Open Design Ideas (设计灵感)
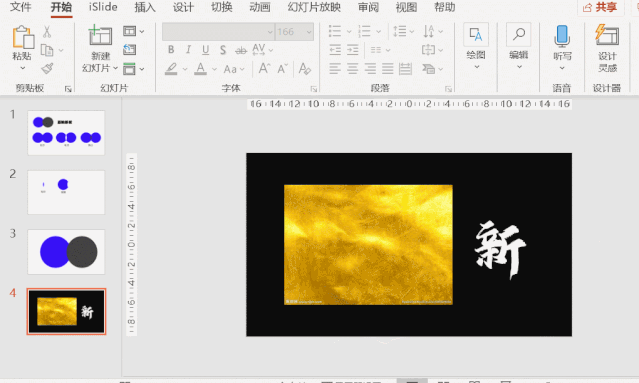This screenshot has width=639, height=383. pos(607,48)
